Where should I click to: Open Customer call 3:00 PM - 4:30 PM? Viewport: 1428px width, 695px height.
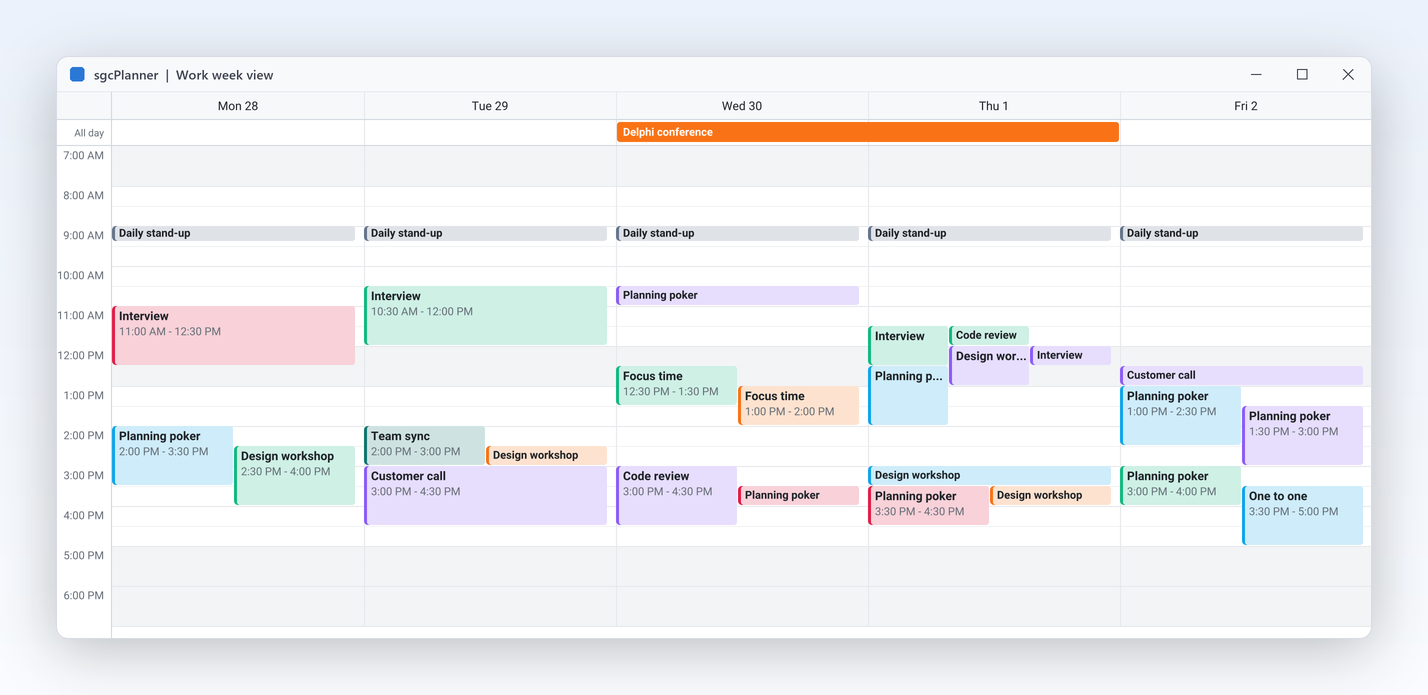(486, 495)
